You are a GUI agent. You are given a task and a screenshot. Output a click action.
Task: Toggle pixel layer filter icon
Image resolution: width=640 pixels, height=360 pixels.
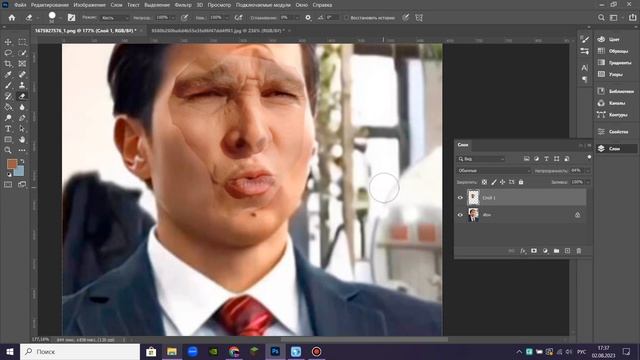527,159
